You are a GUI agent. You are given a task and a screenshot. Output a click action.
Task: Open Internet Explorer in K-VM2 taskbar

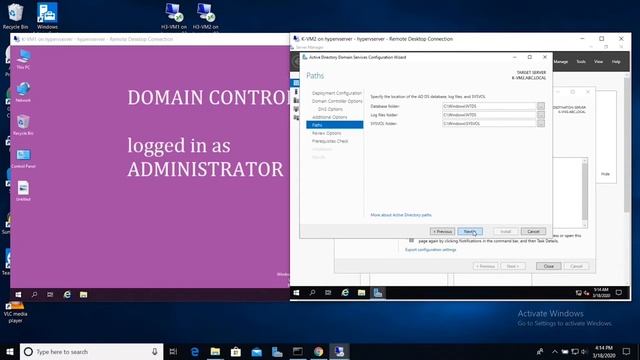tap(345, 293)
